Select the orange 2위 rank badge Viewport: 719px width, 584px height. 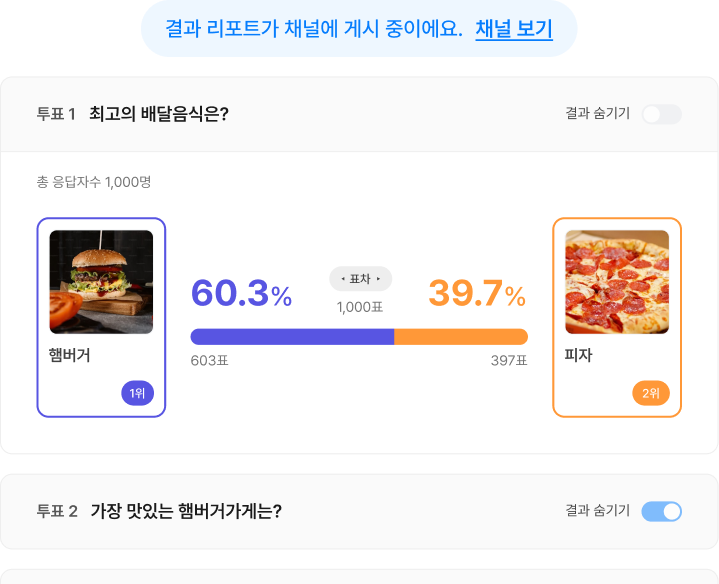651,393
